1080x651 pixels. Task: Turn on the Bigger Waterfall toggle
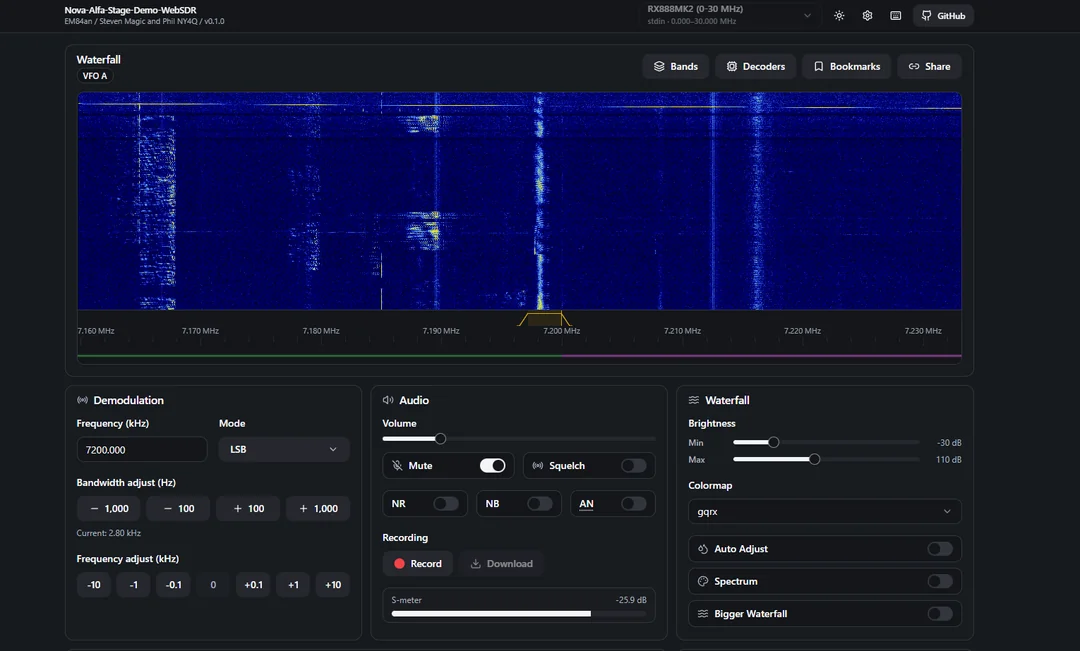point(938,613)
